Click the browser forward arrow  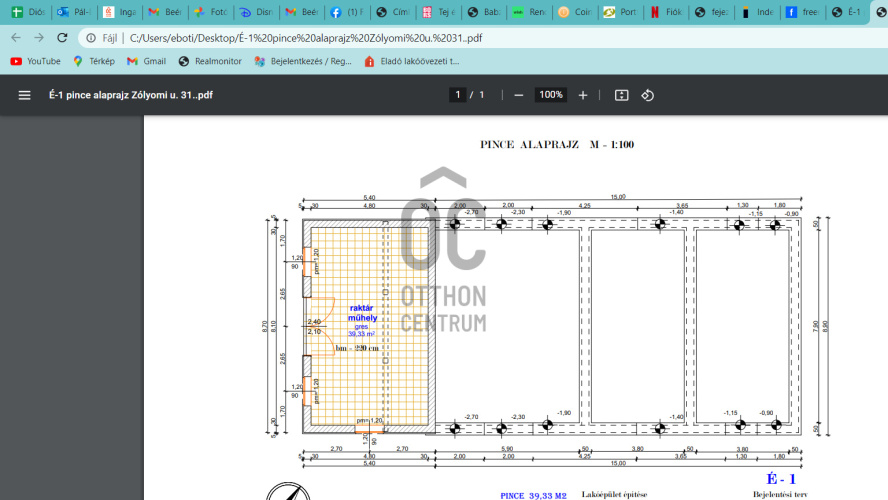tap(39, 38)
